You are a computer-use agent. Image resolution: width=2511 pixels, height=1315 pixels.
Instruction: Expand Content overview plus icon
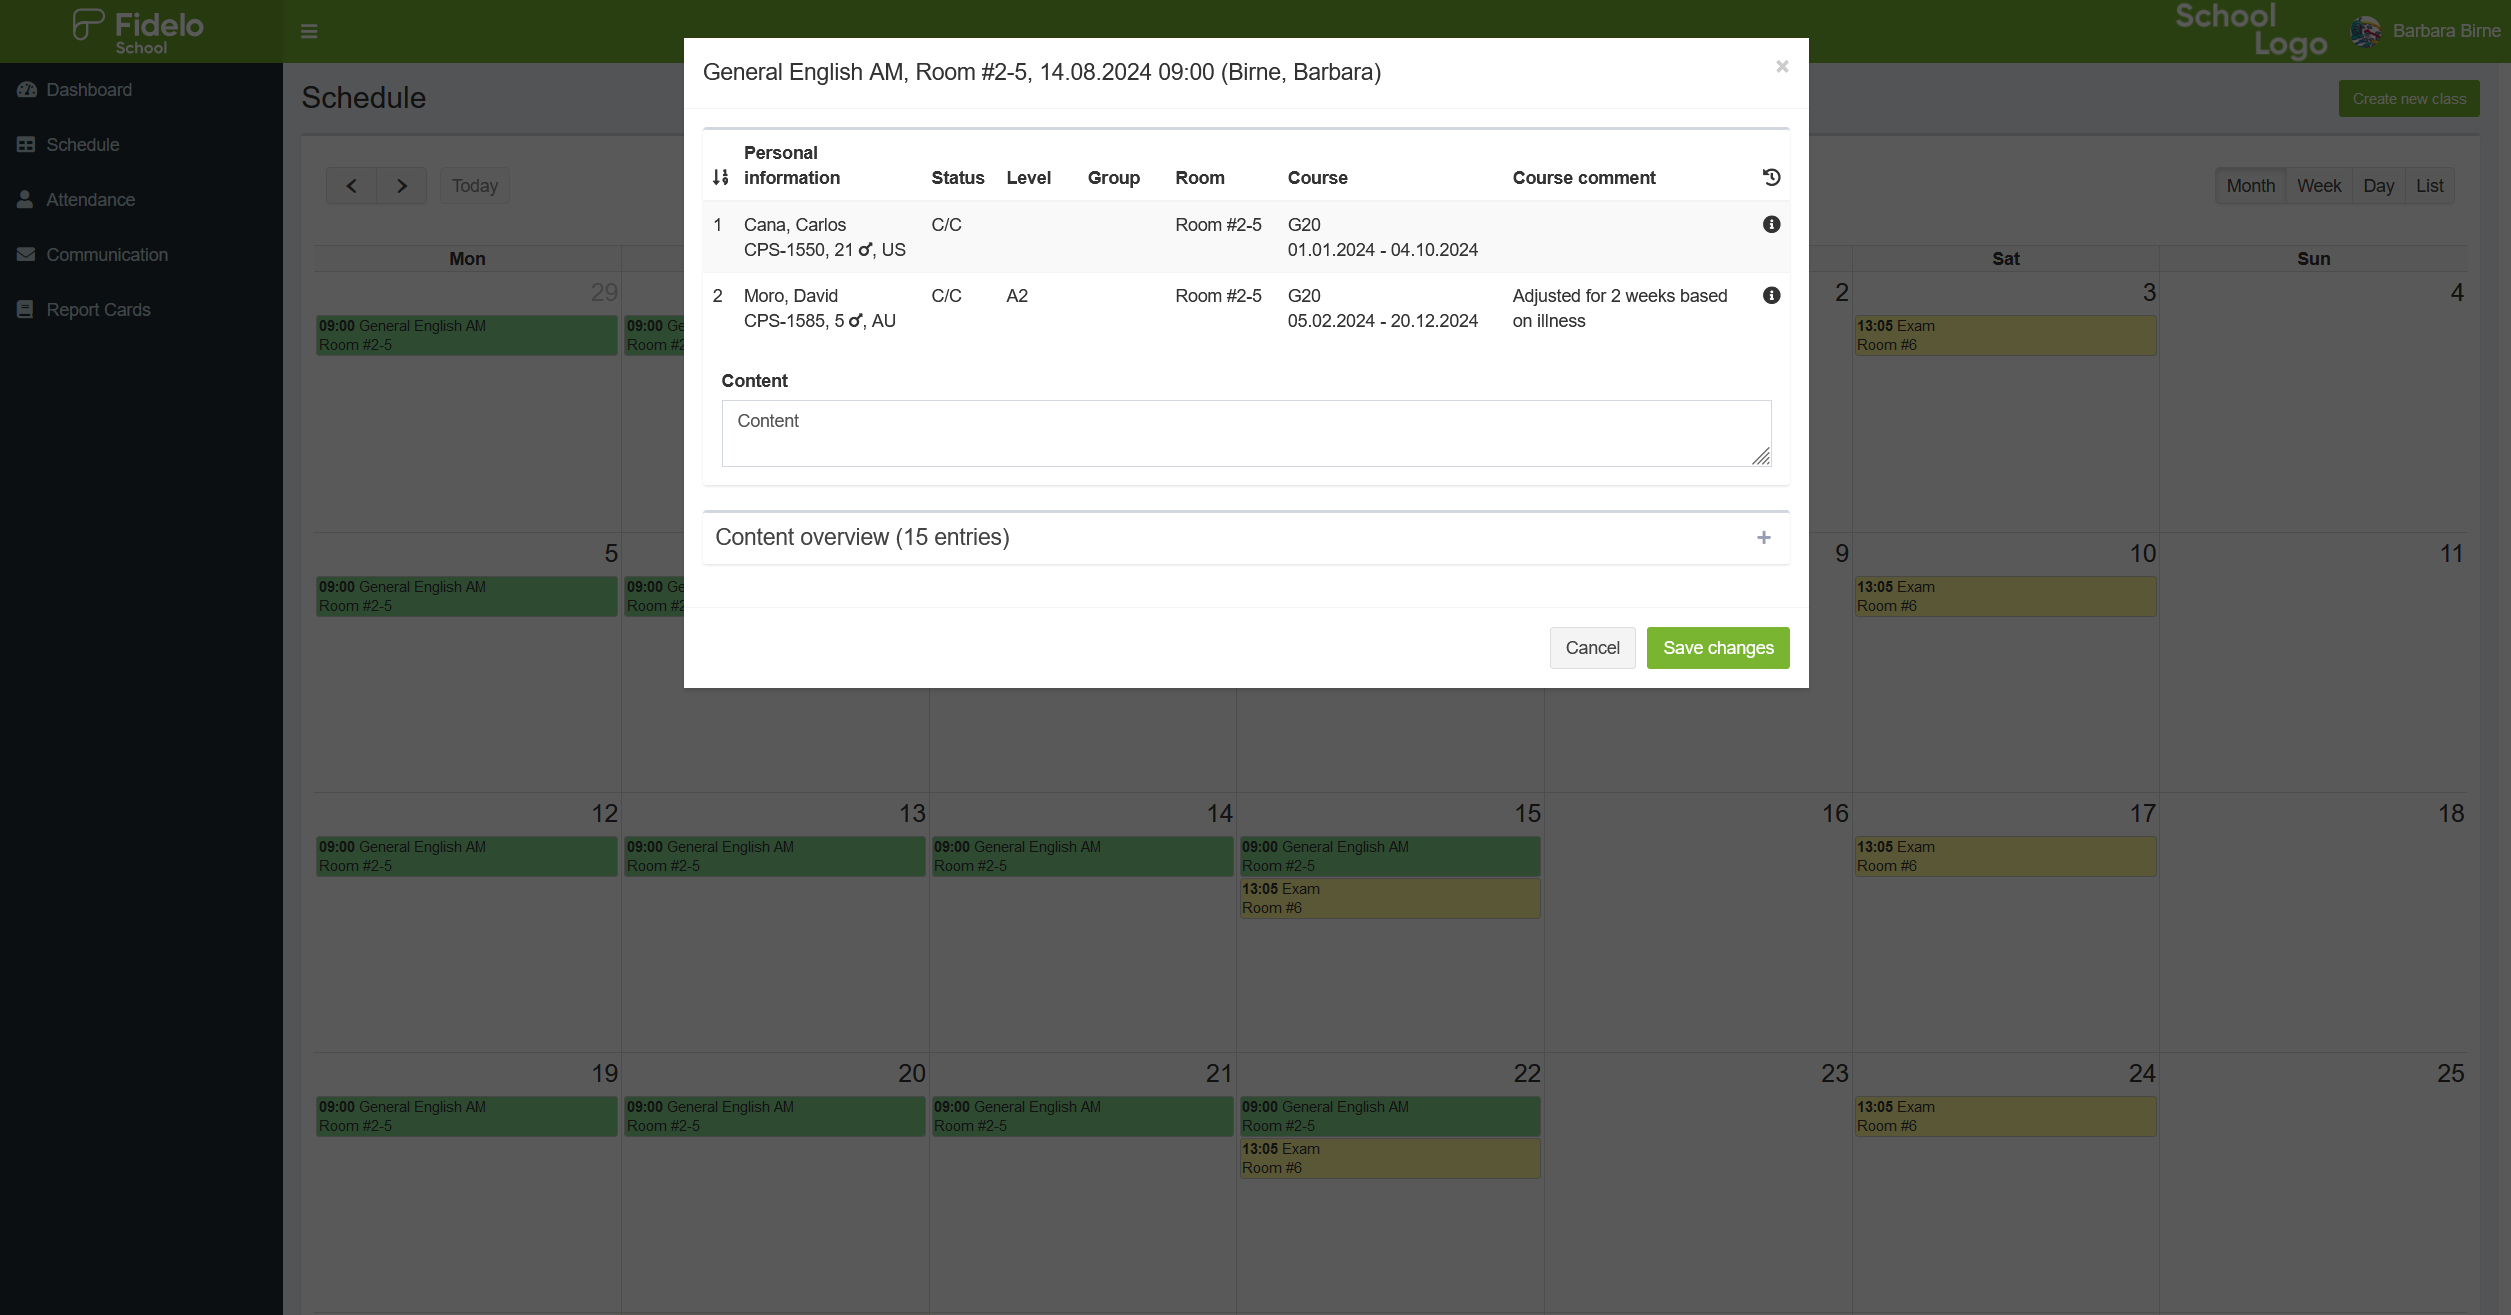[1763, 538]
